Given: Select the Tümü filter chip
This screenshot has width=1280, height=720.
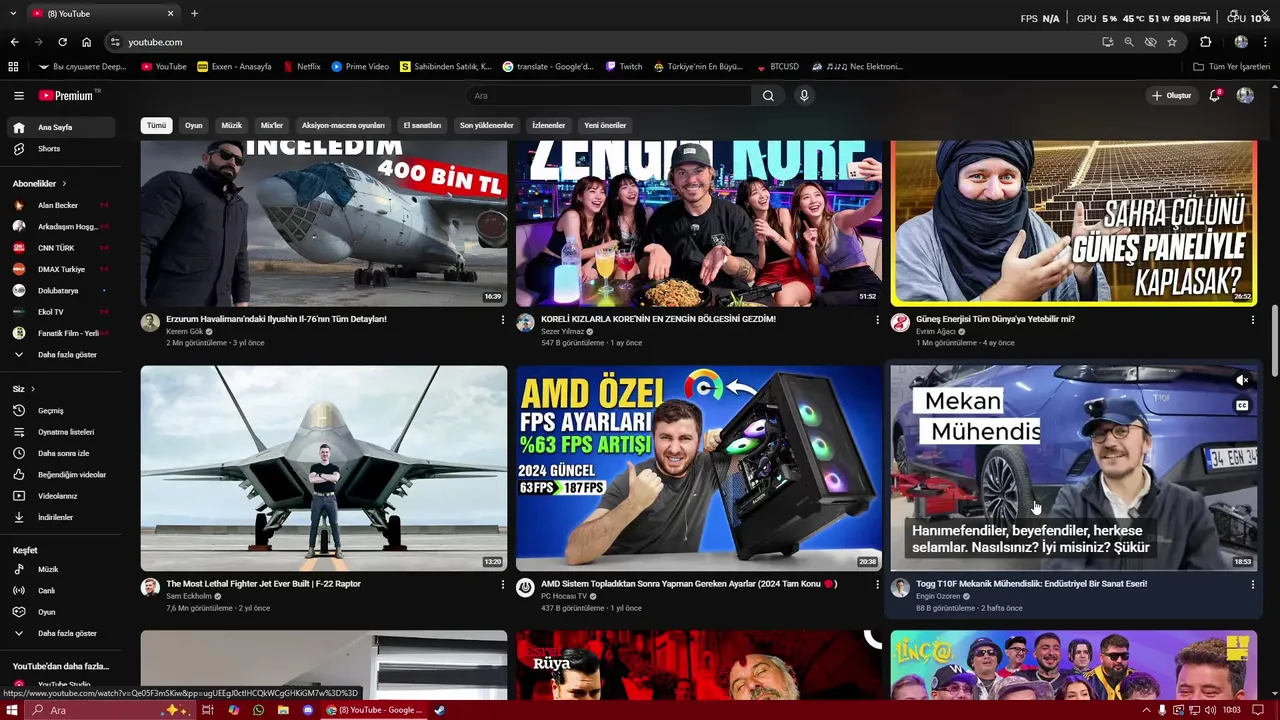Looking at the screenshot, I should click(x=157, y=125).
